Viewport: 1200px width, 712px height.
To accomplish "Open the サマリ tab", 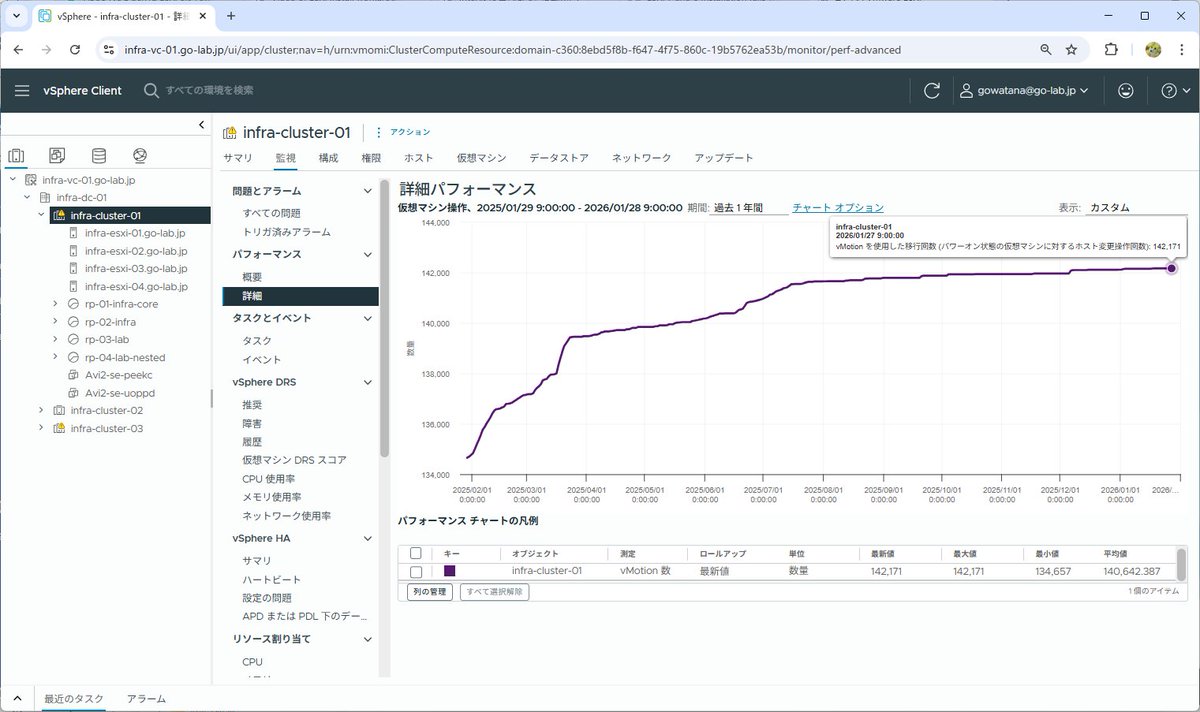I will (238, 158).
